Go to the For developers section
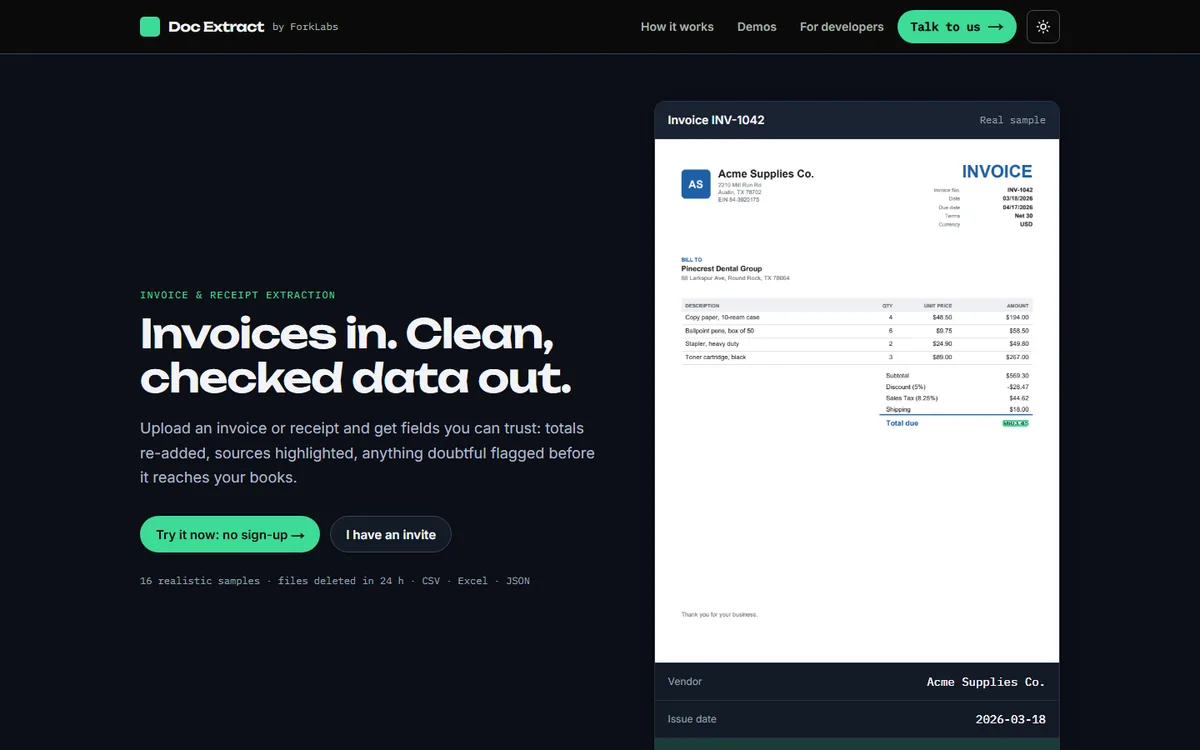The image size is (1200, 750). [842, 27]
